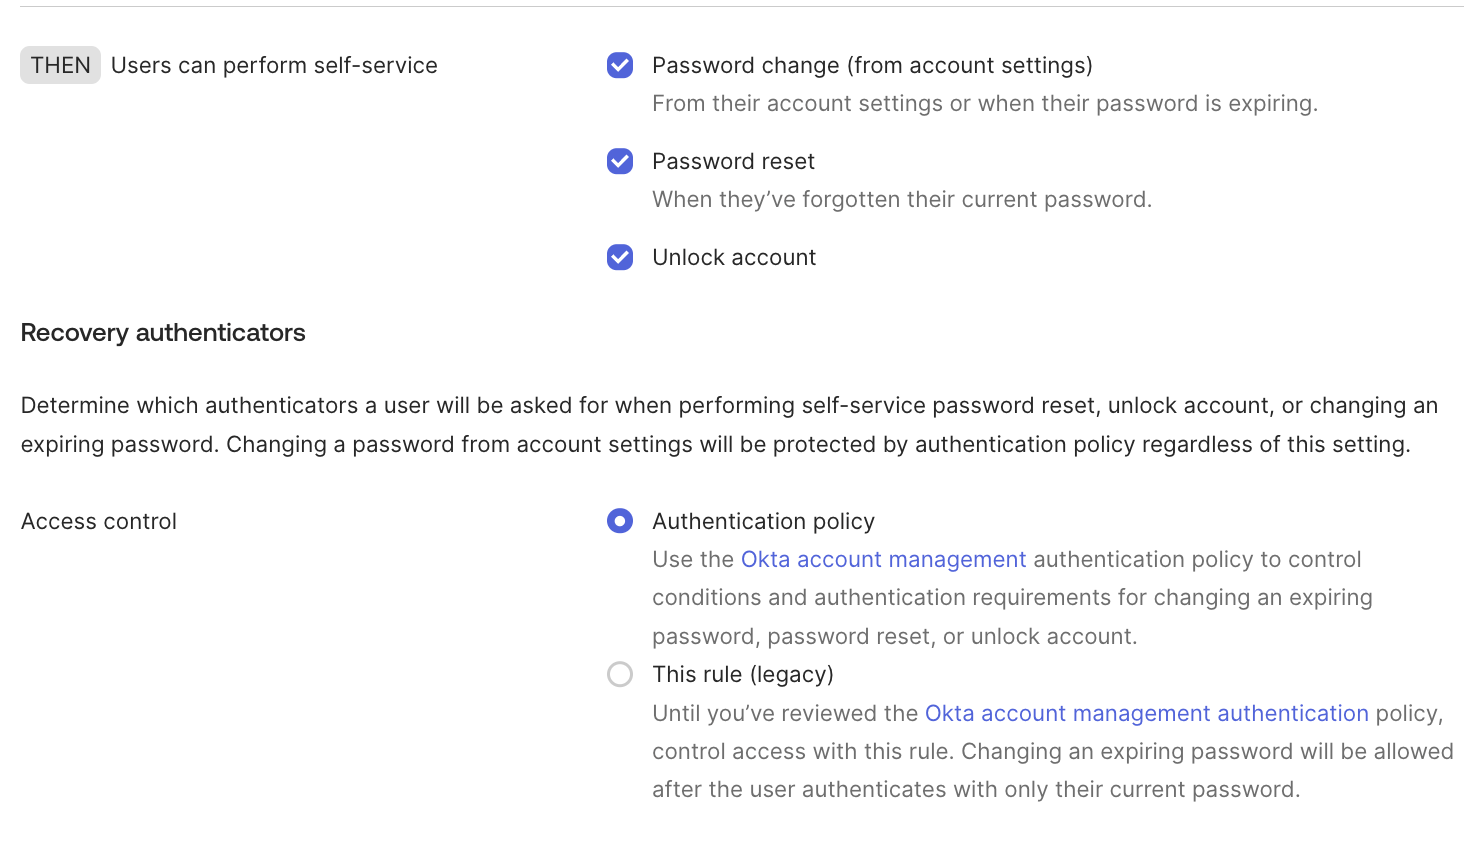Click the Password change (from account settings) label

click(872, 65)
